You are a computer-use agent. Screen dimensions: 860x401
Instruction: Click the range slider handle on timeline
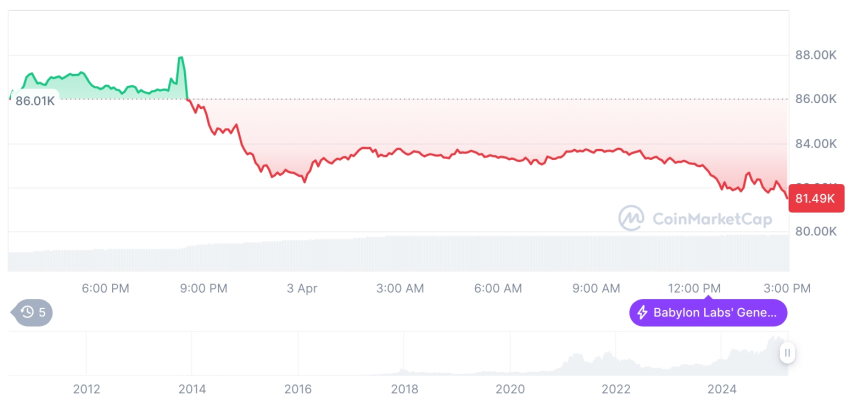[788, 352]
